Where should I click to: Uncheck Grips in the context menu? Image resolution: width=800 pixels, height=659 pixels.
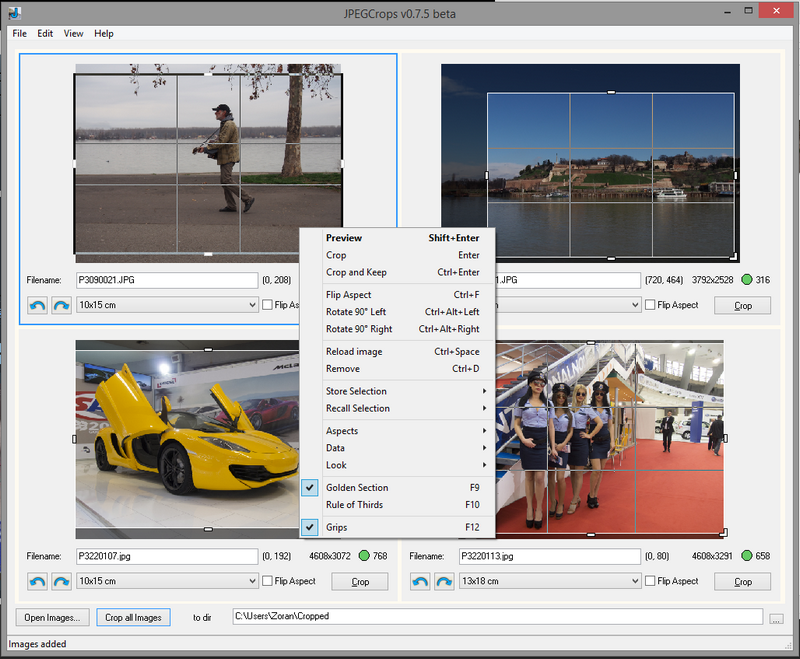pos(398,527)
